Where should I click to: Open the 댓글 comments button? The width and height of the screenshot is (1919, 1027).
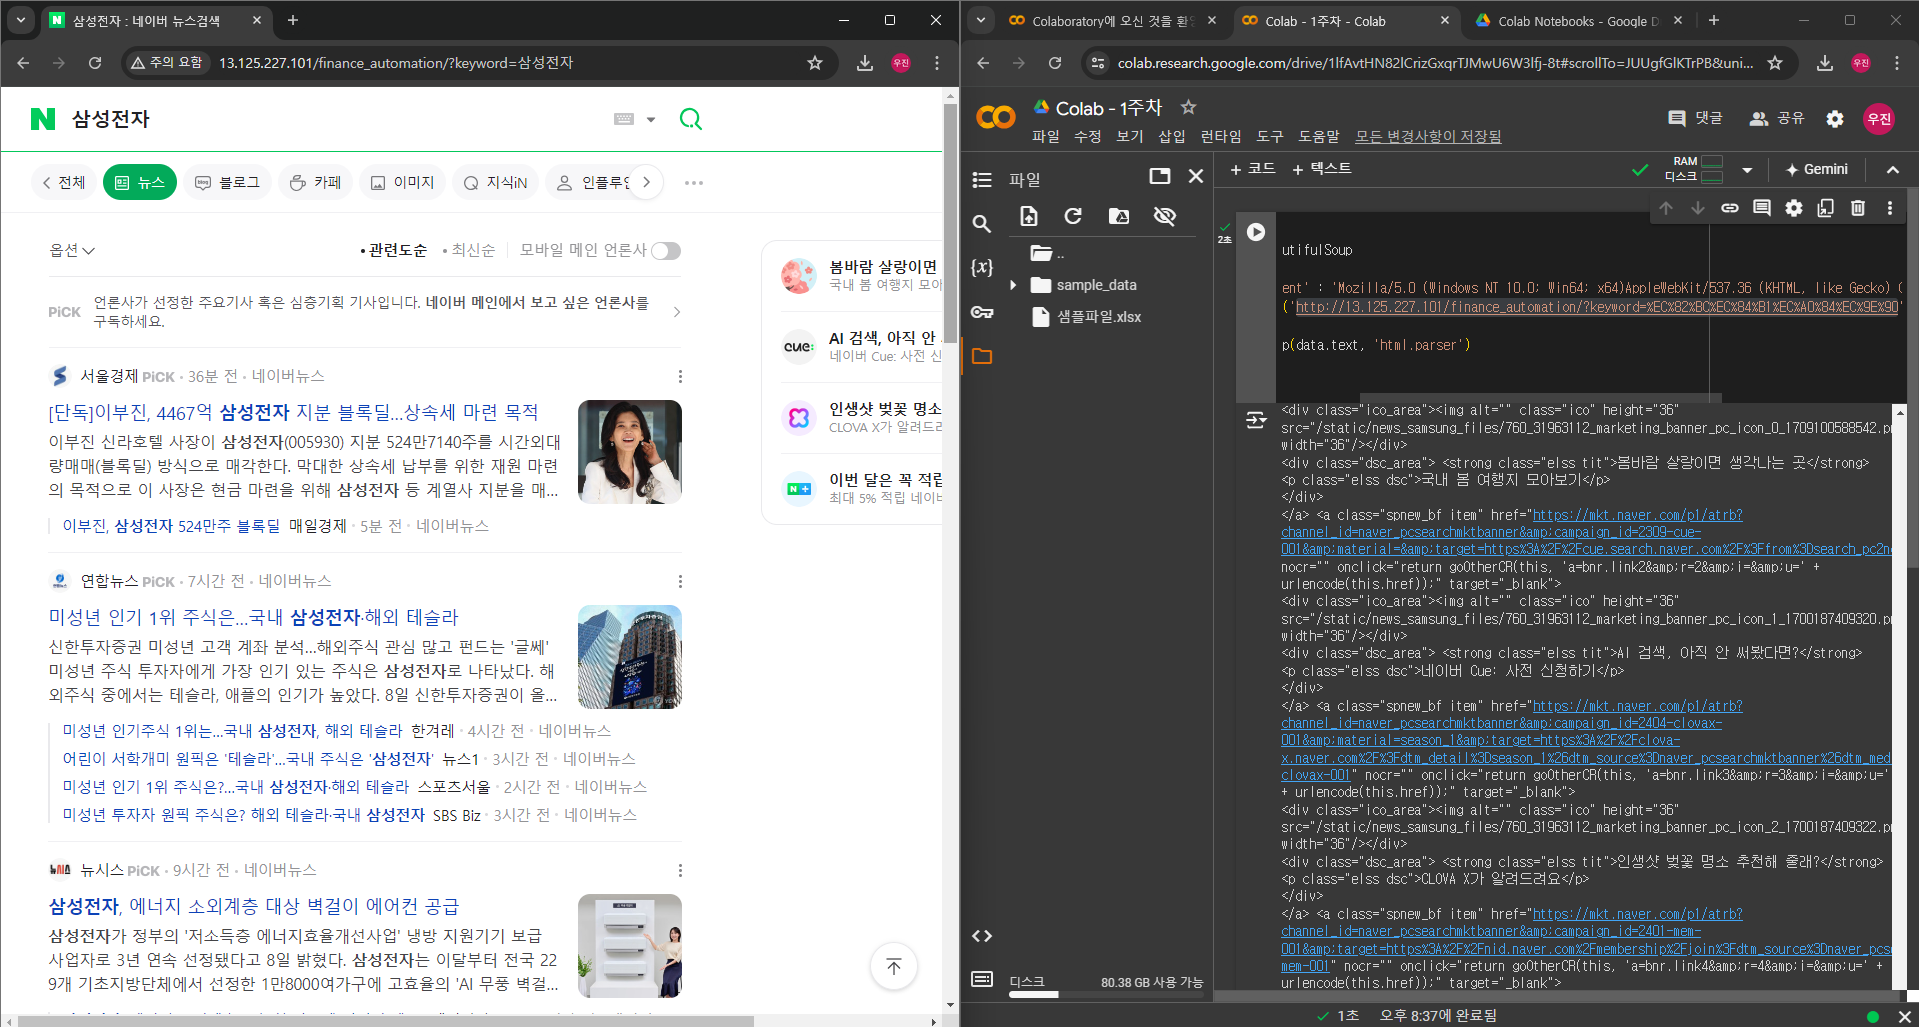click(1695, 118)
